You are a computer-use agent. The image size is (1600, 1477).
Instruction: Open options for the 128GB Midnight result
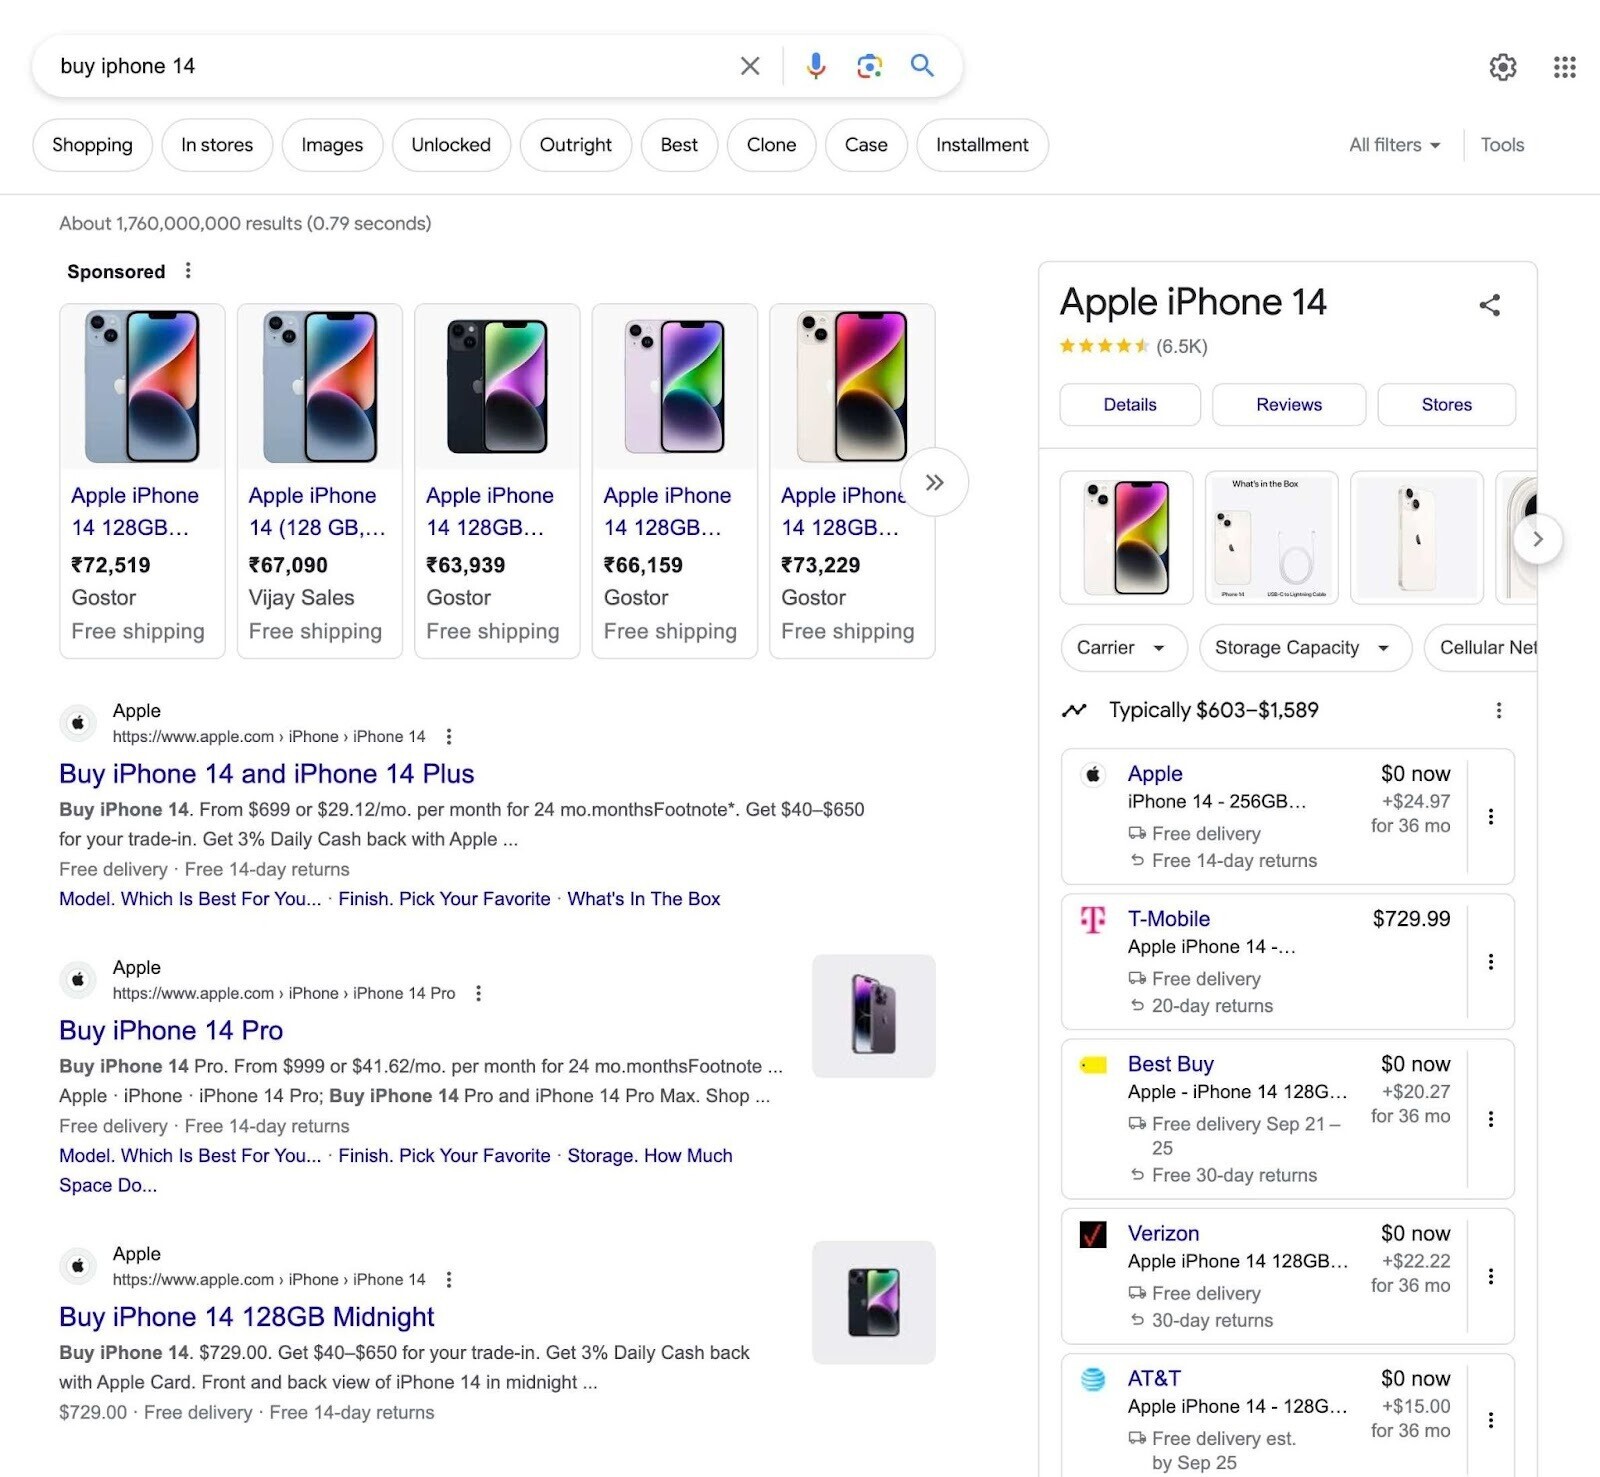click(x=449, y=1280)
